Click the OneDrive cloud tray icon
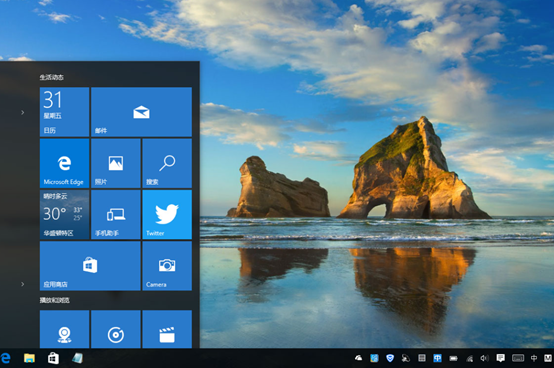Screen dimensions: 554x368 point(358,358)
